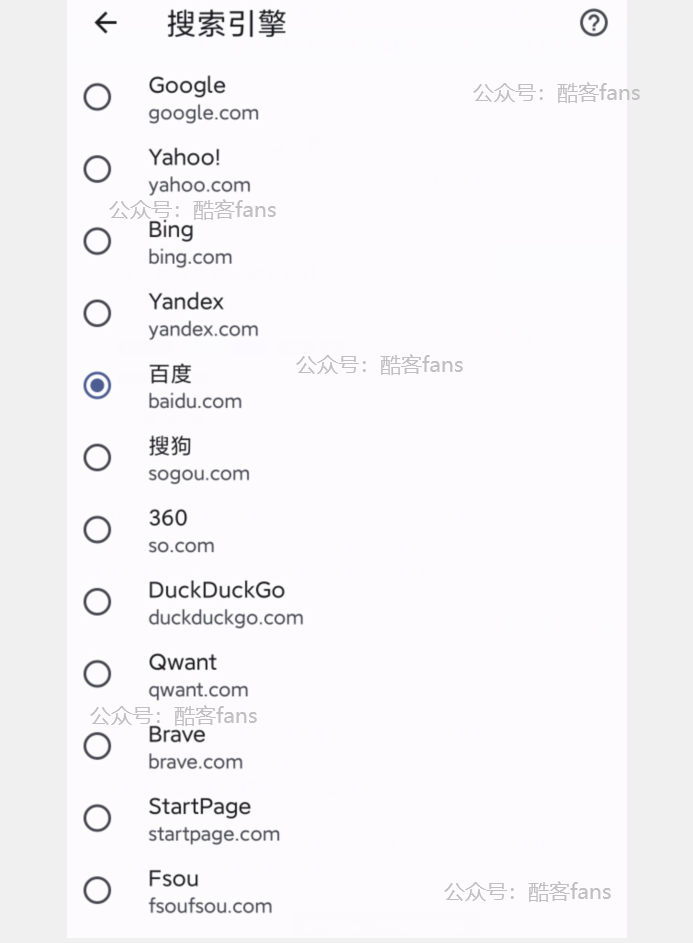The image size is (693, 943).
Task: Tap the baidu.com subtitle
Action: coord(195,401)
